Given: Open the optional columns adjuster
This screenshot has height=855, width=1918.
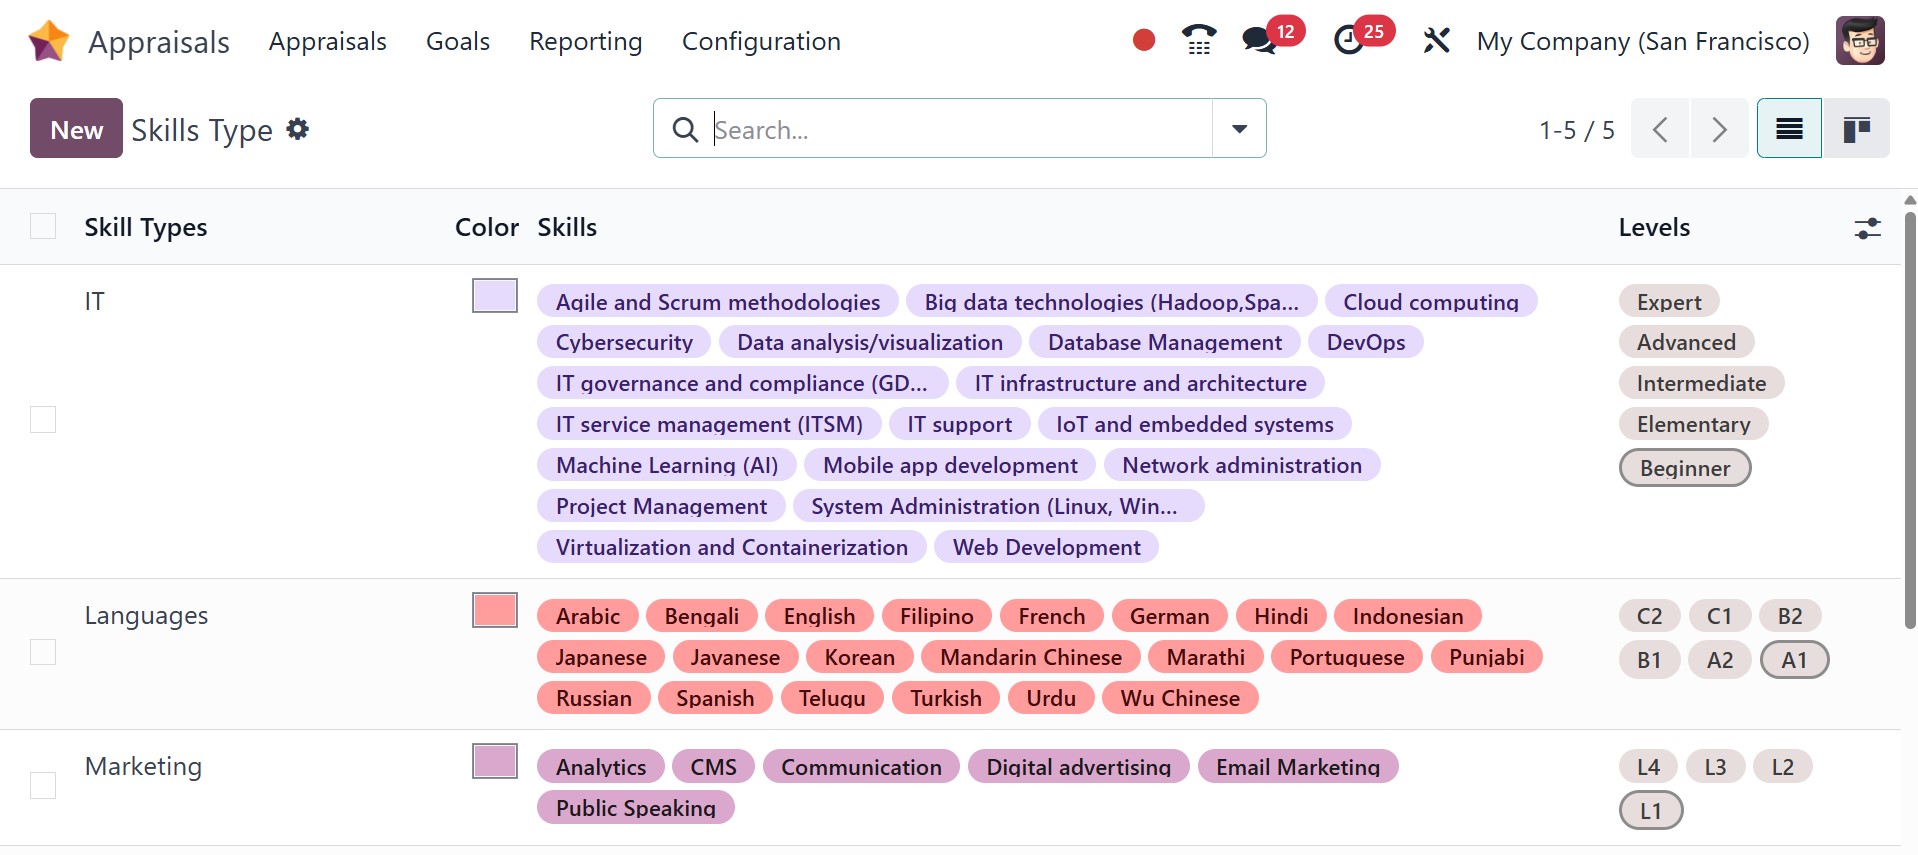Looking at the screenshot, I should [1867, 228].
